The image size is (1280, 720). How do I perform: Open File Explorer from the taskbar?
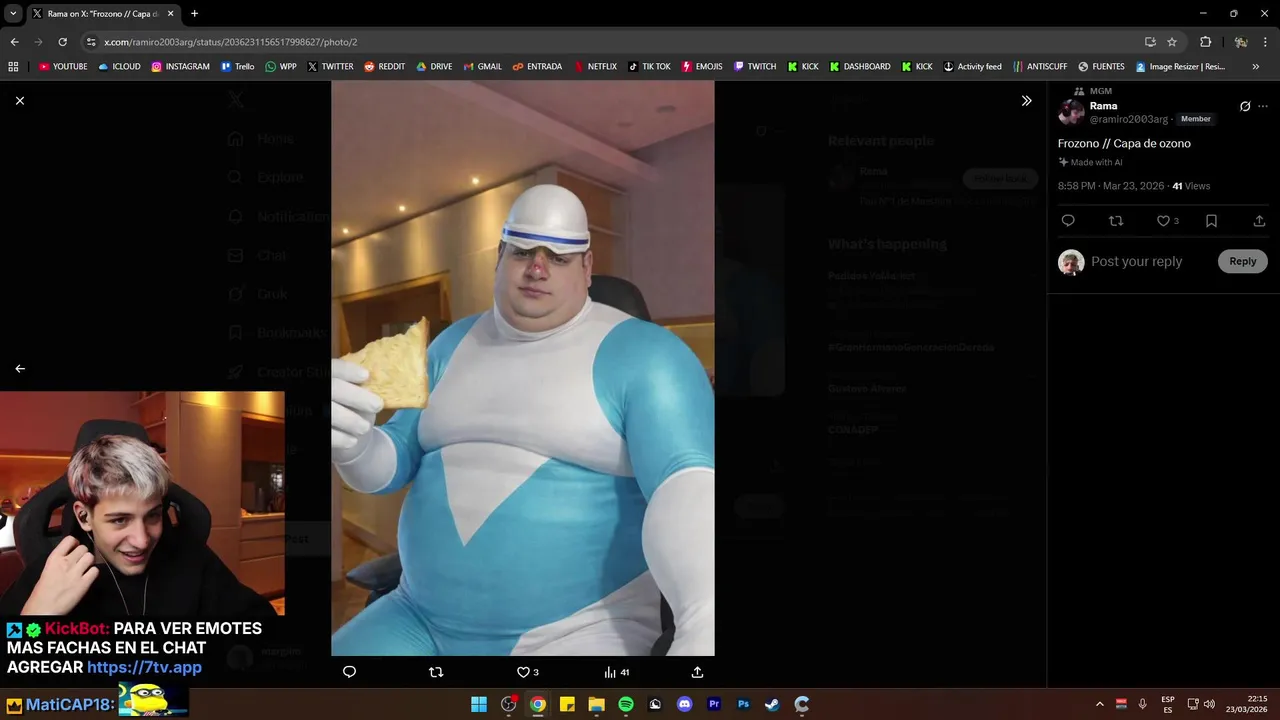[597, 704]
